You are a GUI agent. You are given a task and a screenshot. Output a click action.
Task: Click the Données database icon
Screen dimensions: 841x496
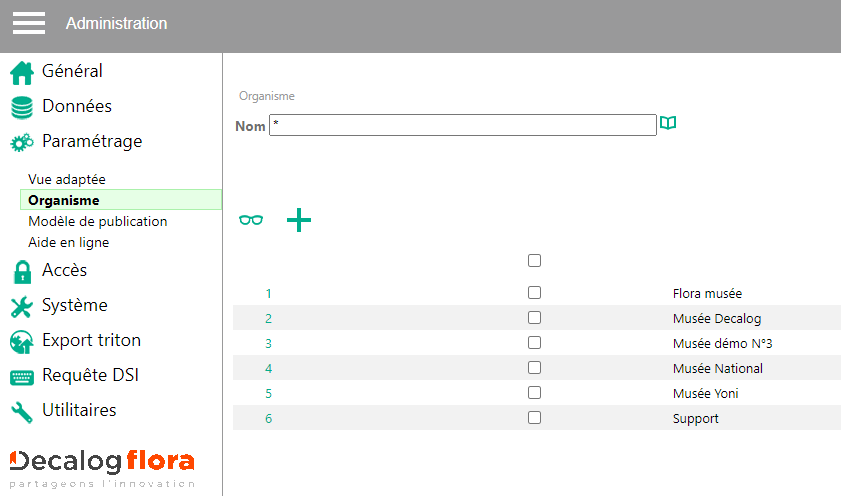point(22,108)
